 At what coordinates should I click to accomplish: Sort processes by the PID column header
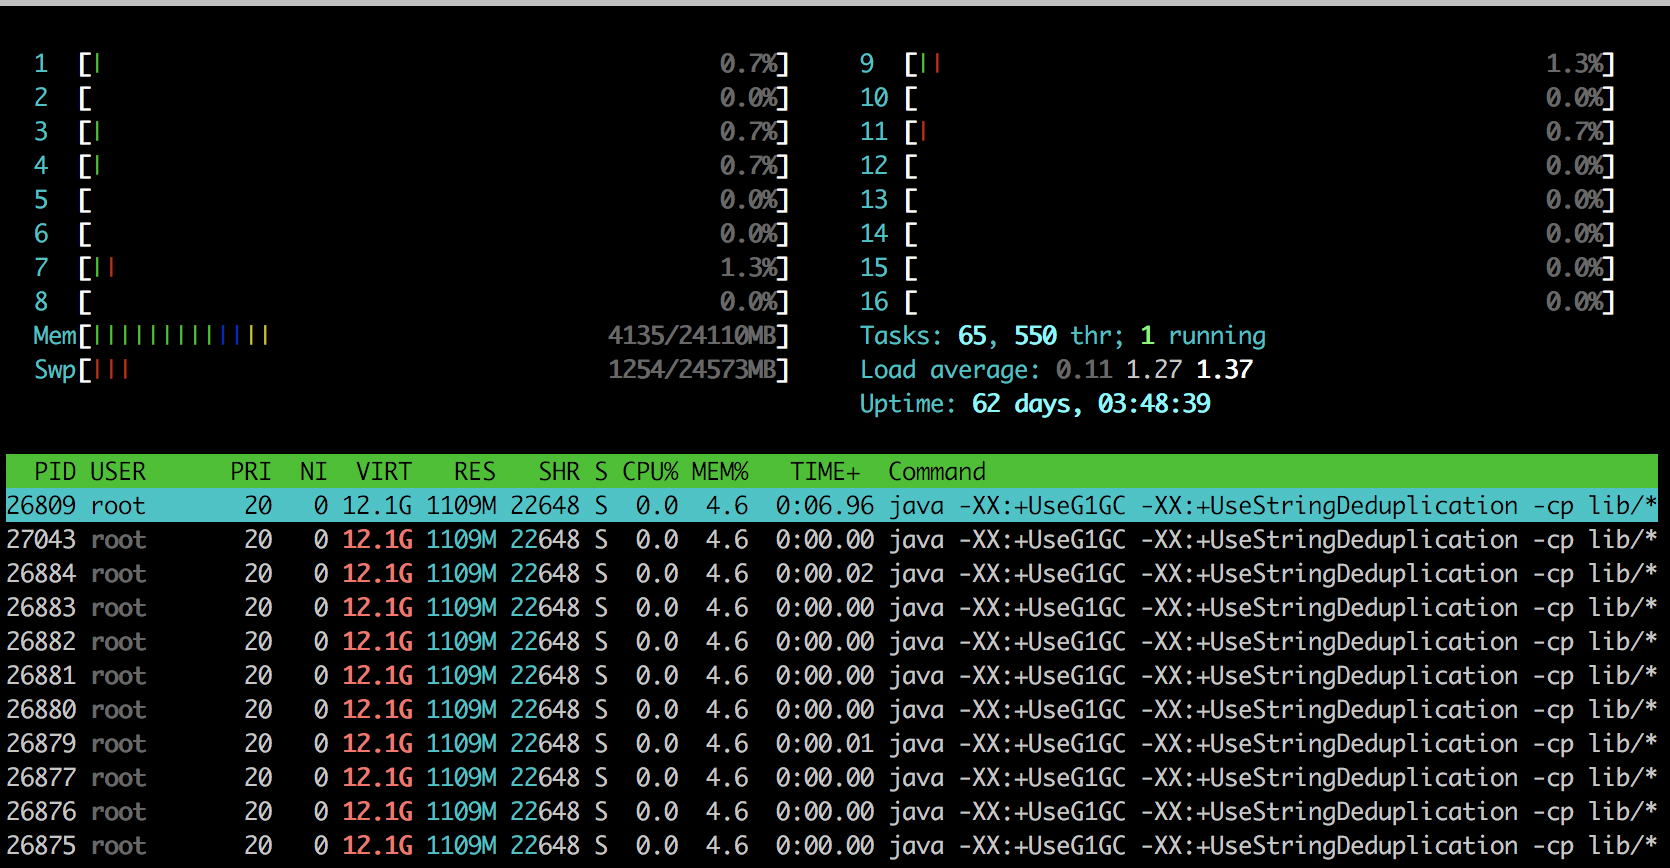[55, 472]
